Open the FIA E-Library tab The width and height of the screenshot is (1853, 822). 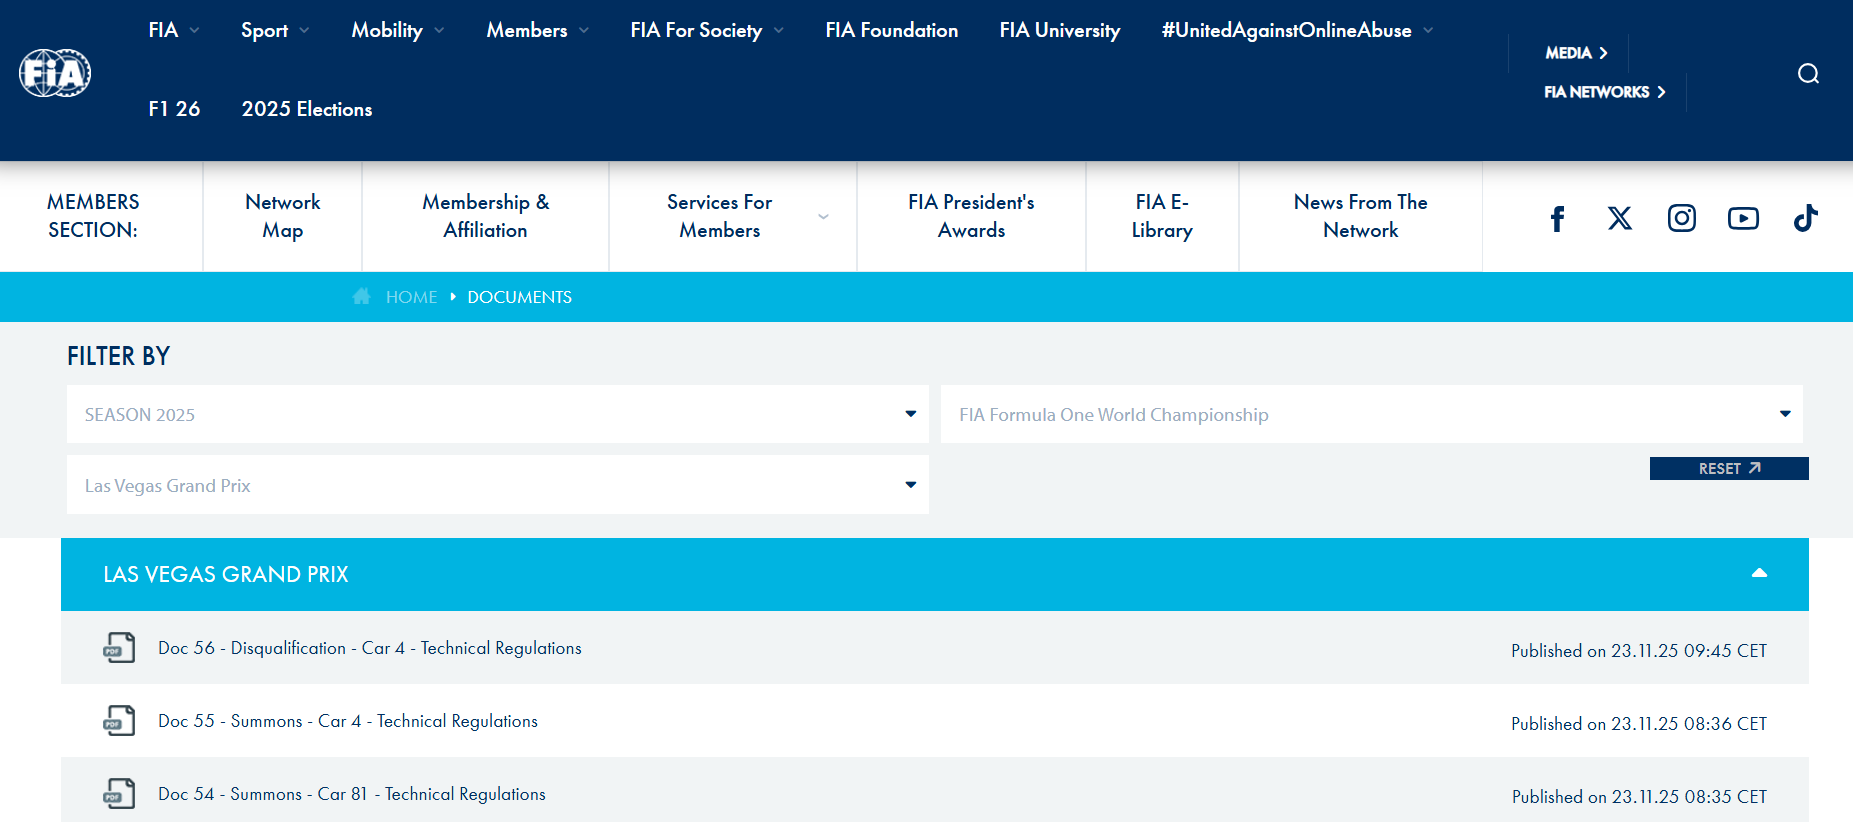(x=1162, y=216)
